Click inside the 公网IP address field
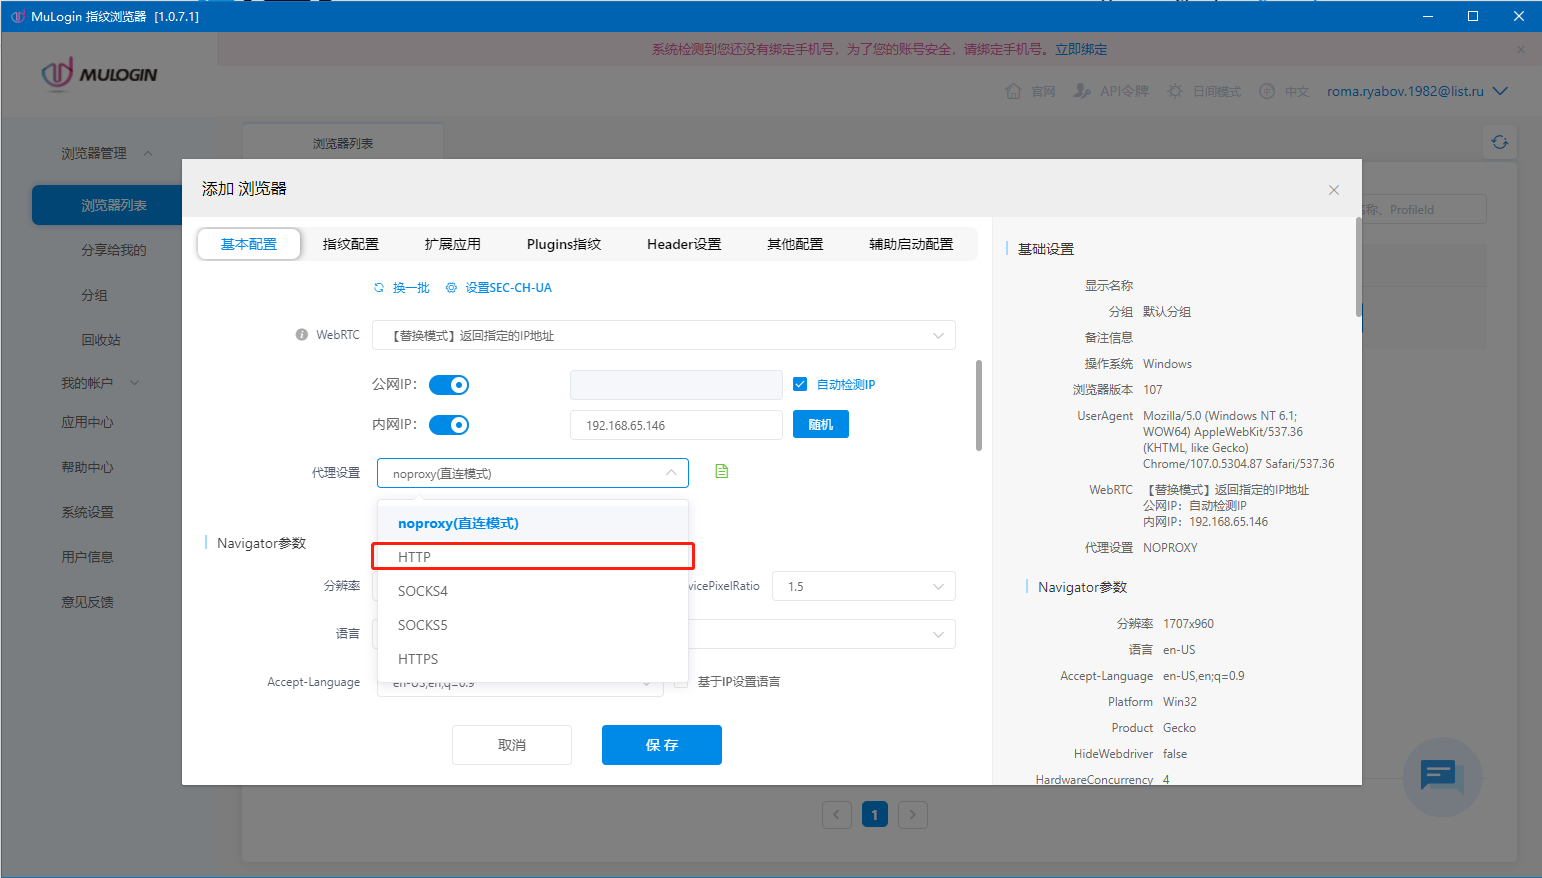This screenshot has width=1542, height=878. (x=676, y=385)
